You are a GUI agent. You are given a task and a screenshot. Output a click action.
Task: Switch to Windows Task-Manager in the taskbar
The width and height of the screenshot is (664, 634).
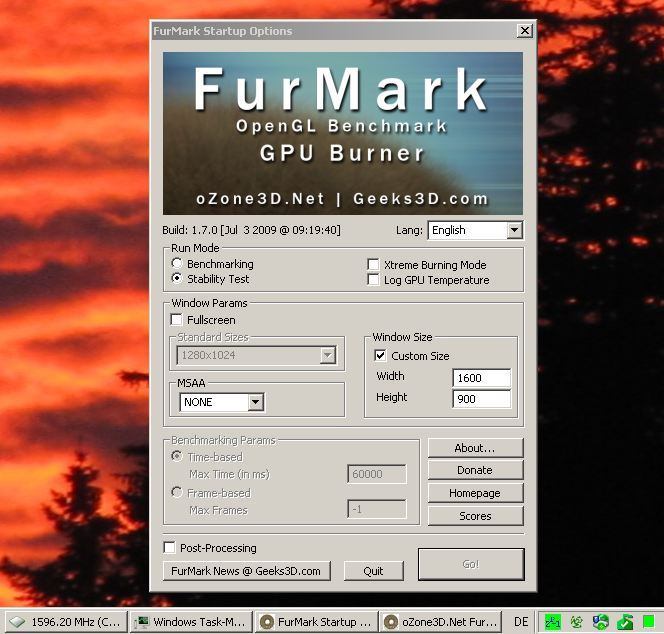click(191, 622)
